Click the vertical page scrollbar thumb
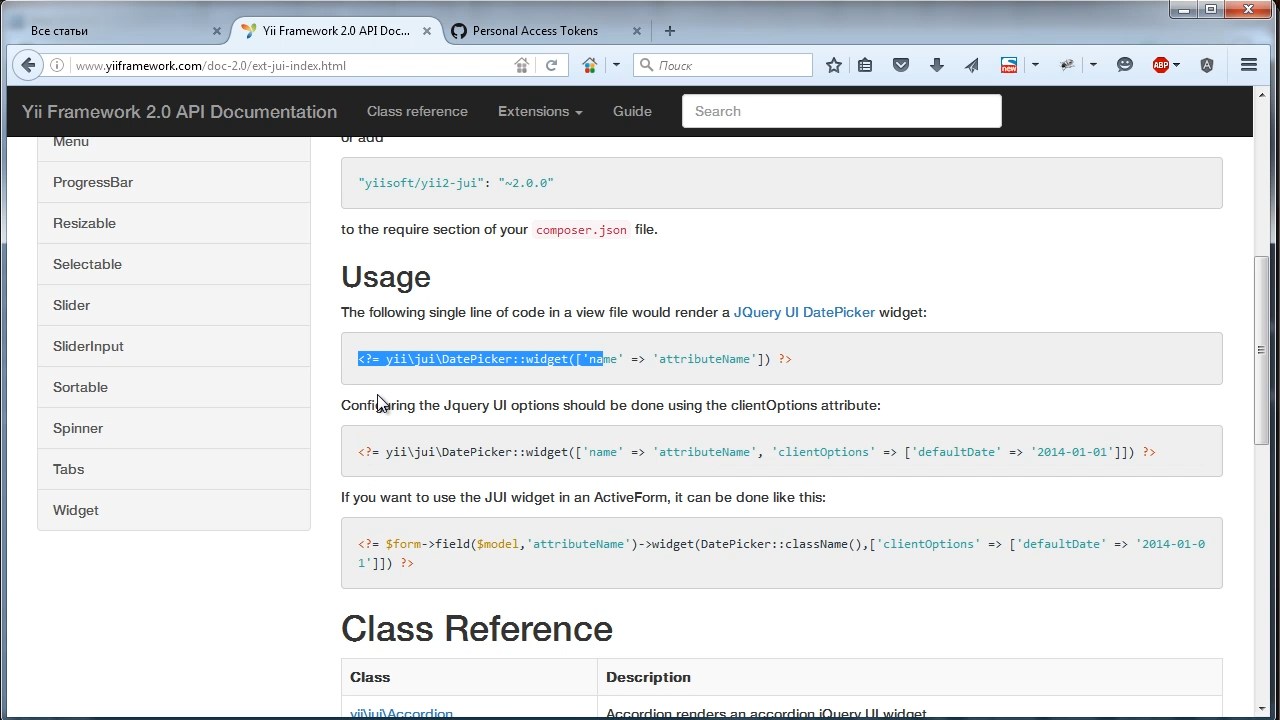The height and width of the screenshot is (720, 1280). click(x=1261, y=350)
